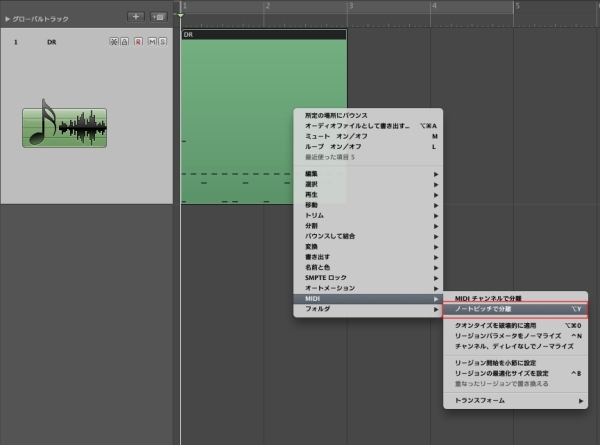
Task: Open the 編集 submenu
Action: [368, 174]
